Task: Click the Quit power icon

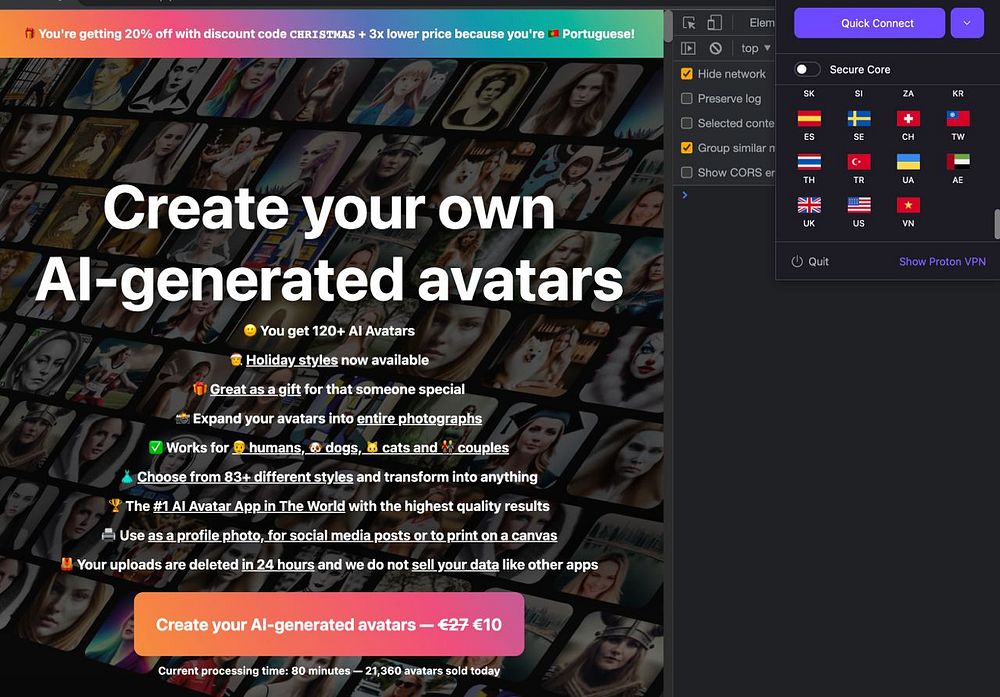Action: point(797,261)
